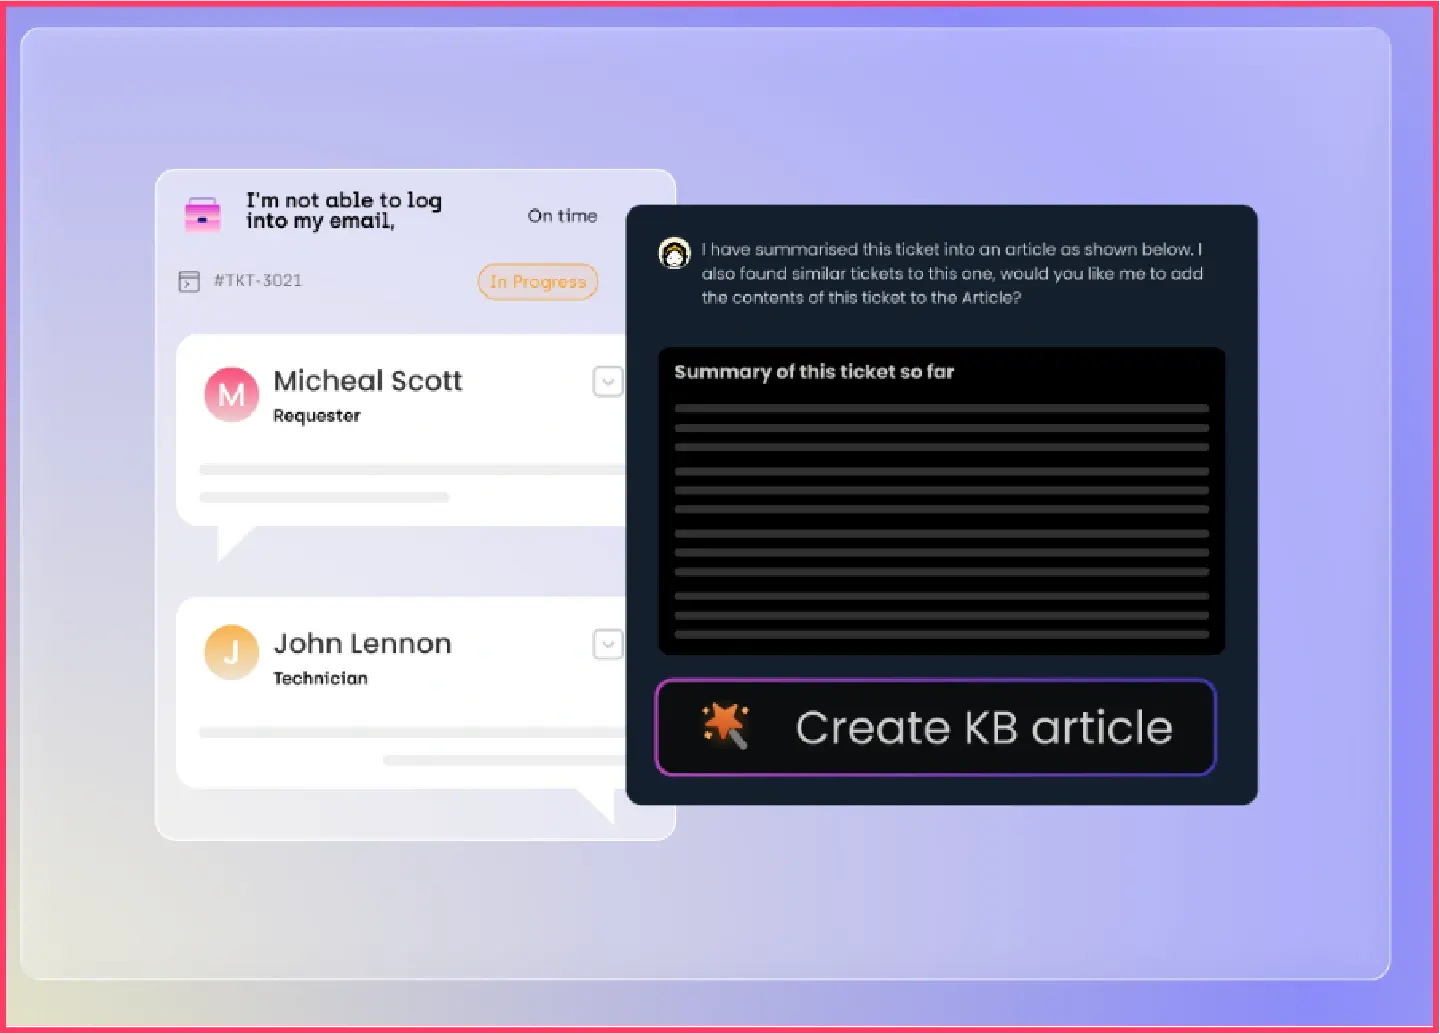Viewport: 1440px width, 1034px height.
Task: Click the #TKT-3021 ticket number
Action: [x=258, y=281]
